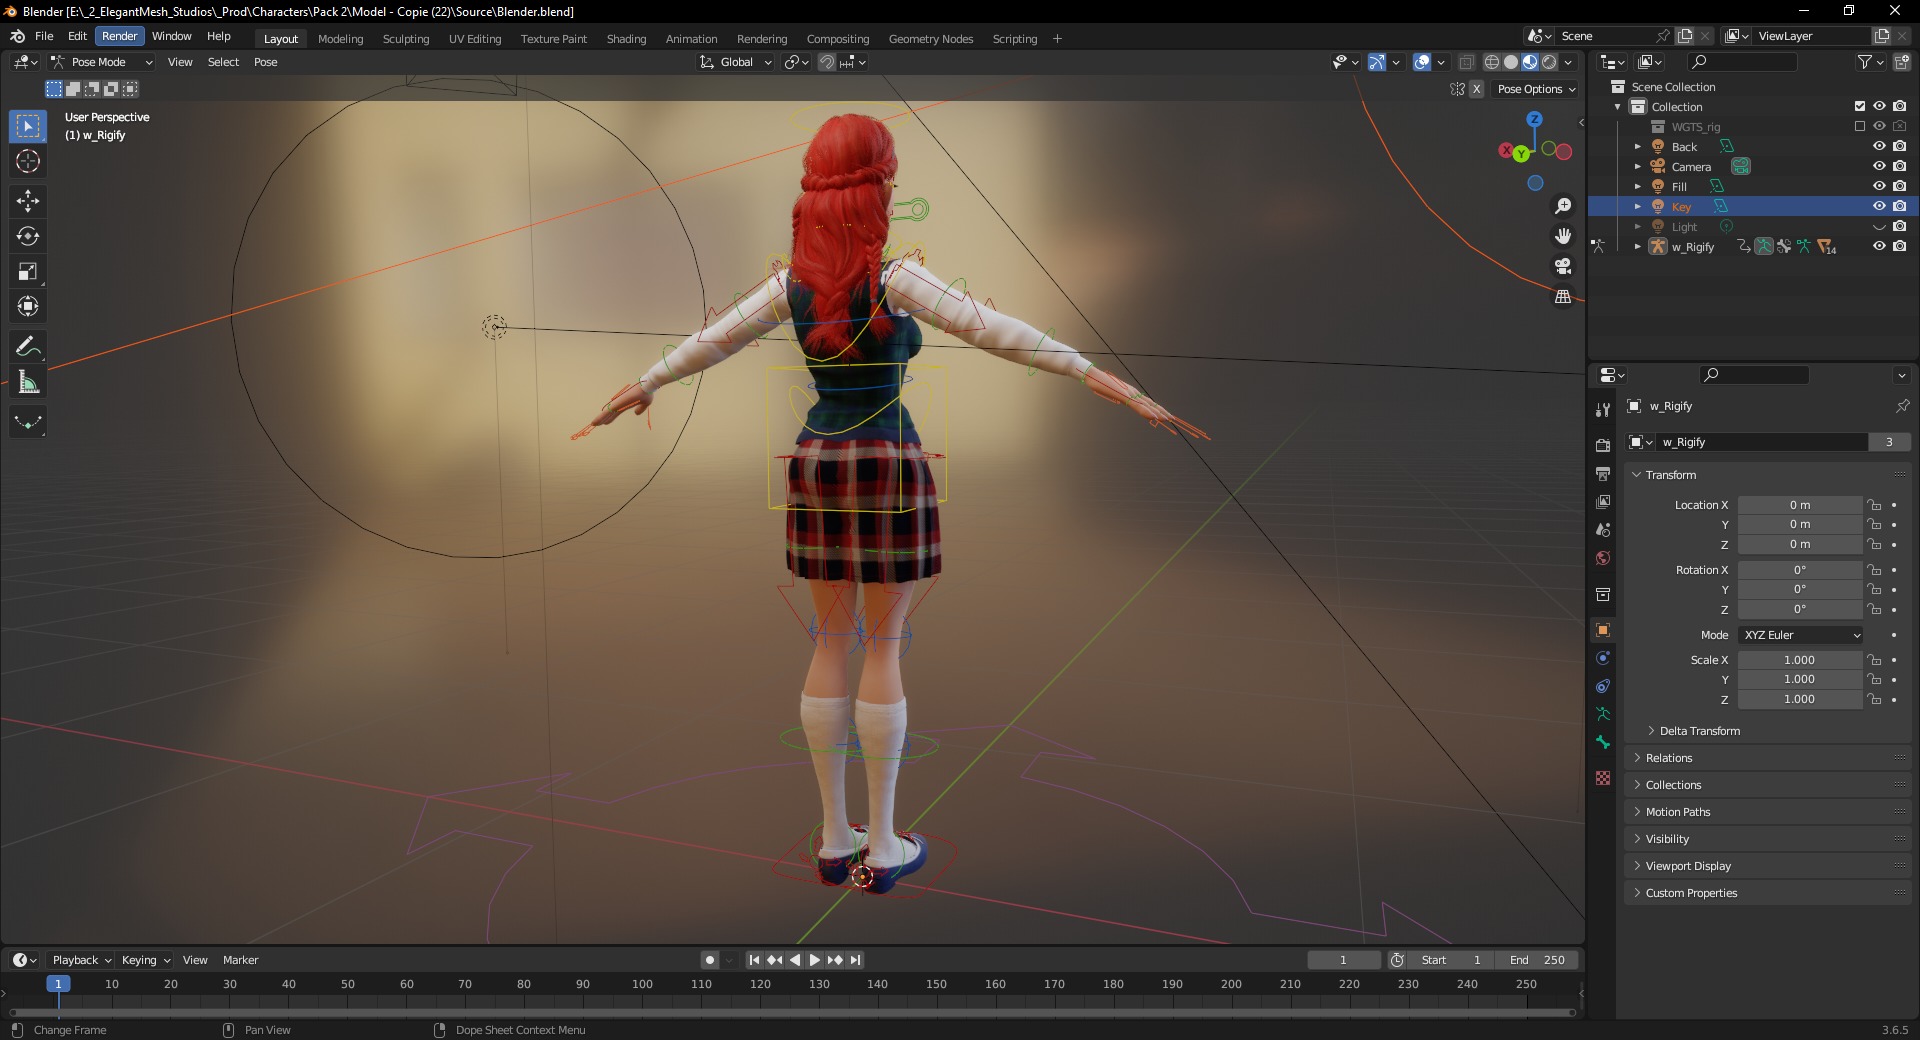Activate the Transform tool
Image resolution: width=1920 pixels, height=1040 pixels.
[28, 306]
